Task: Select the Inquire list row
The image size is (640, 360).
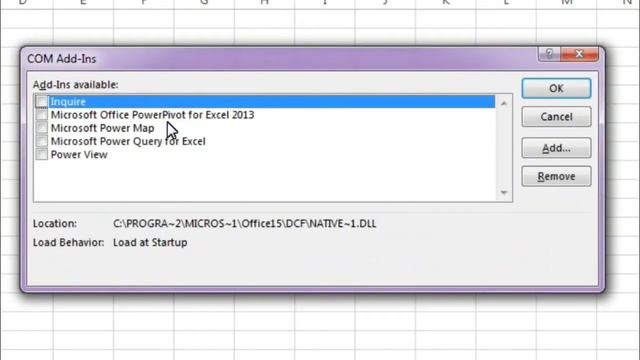Action: (265, 101)
